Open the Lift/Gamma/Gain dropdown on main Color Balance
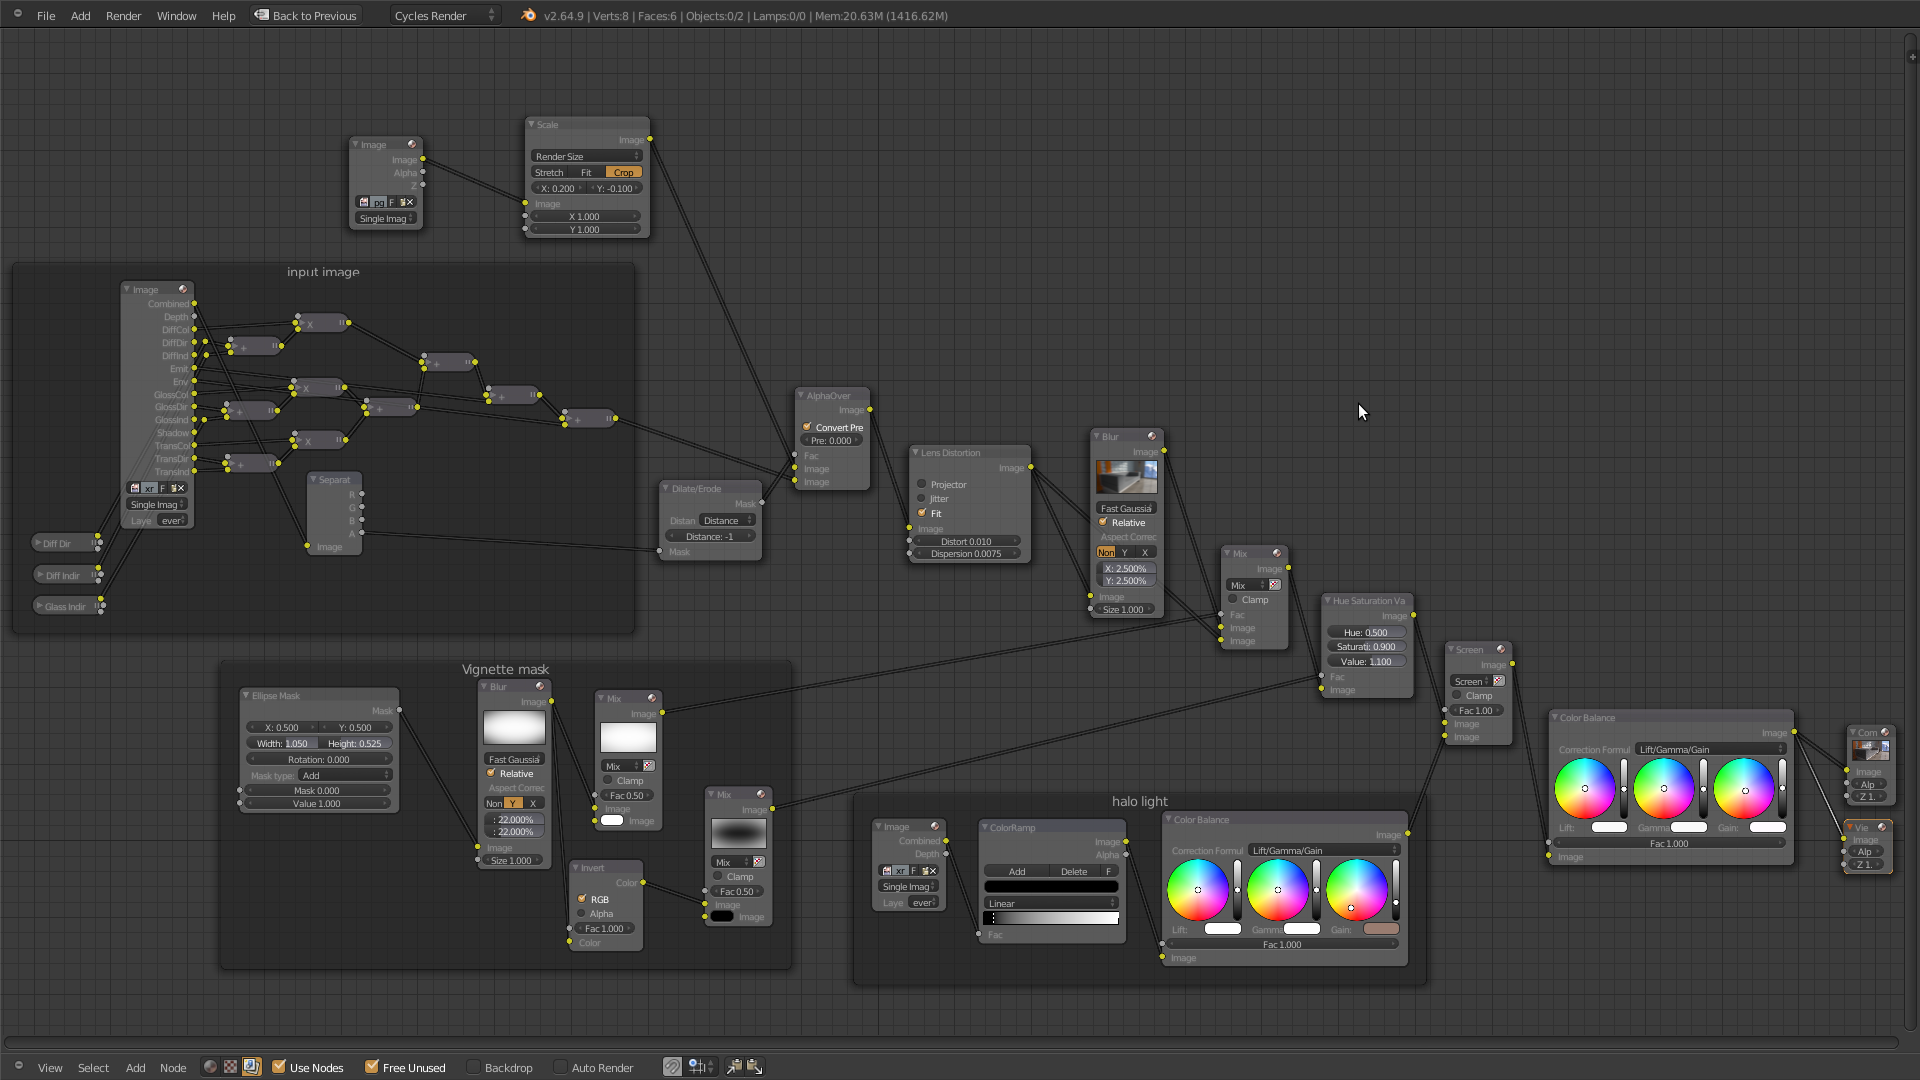This screenshot has height=1080, width=1920. [1712, 749]
